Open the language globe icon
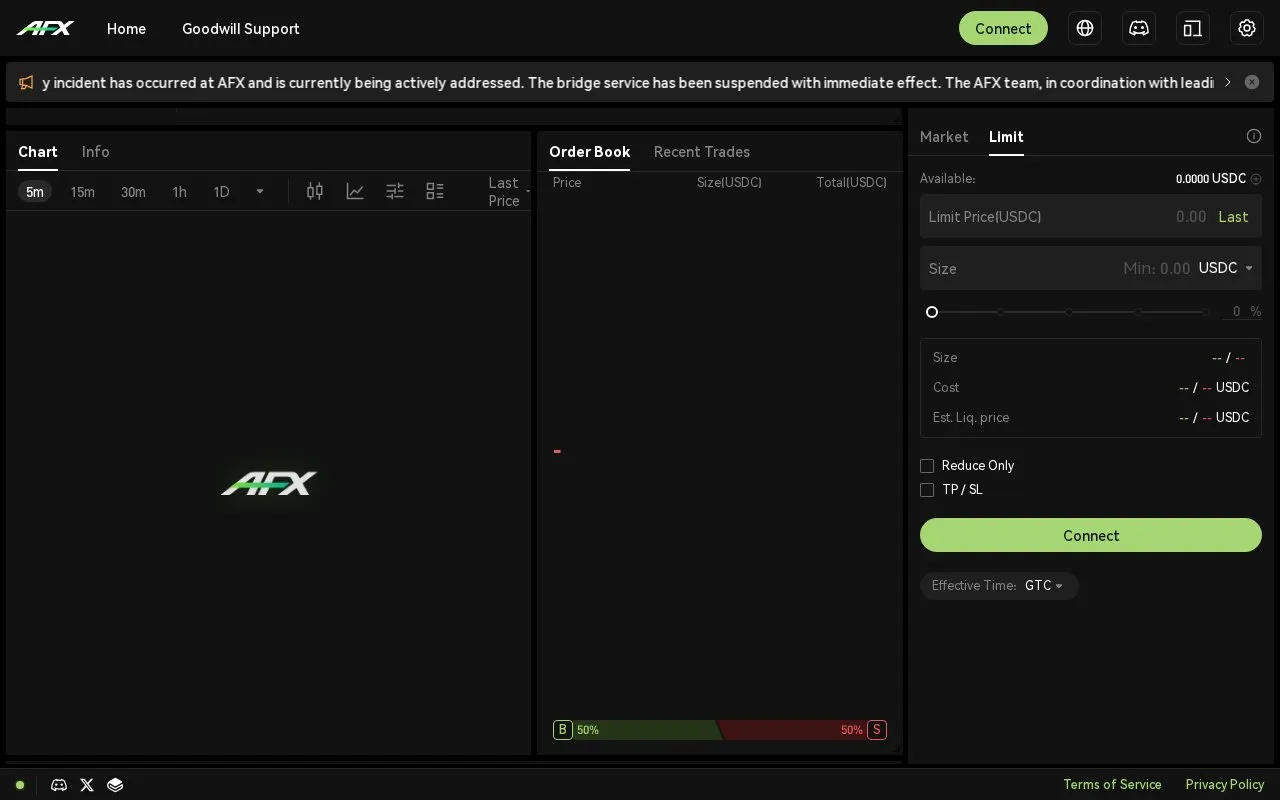Screen dimensions: 1280x800 [1085, 28]
